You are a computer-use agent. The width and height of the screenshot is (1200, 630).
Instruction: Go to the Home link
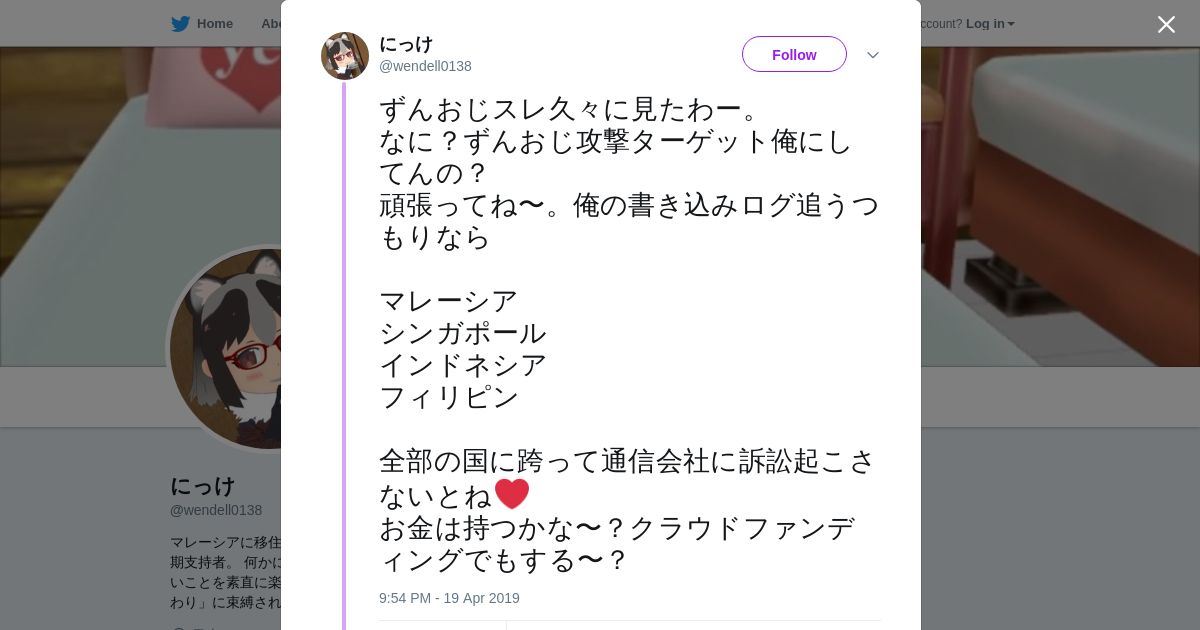(x=214, y=24)
